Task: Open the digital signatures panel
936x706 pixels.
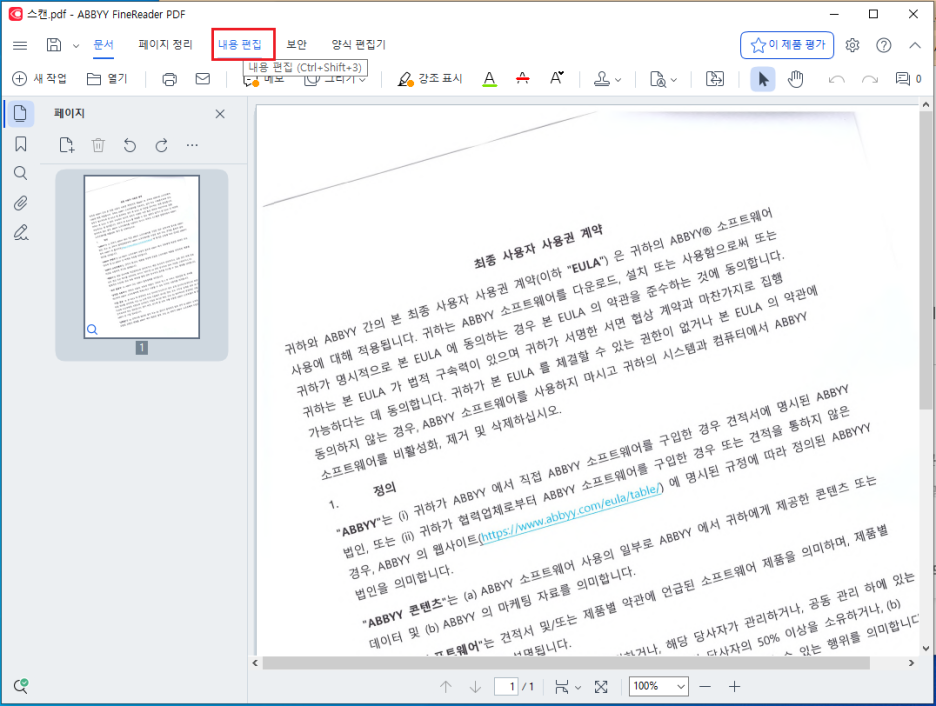Action: tap(20, 232)
